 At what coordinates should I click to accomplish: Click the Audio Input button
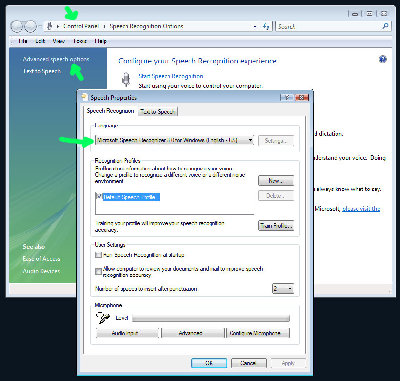pos(127,333)
